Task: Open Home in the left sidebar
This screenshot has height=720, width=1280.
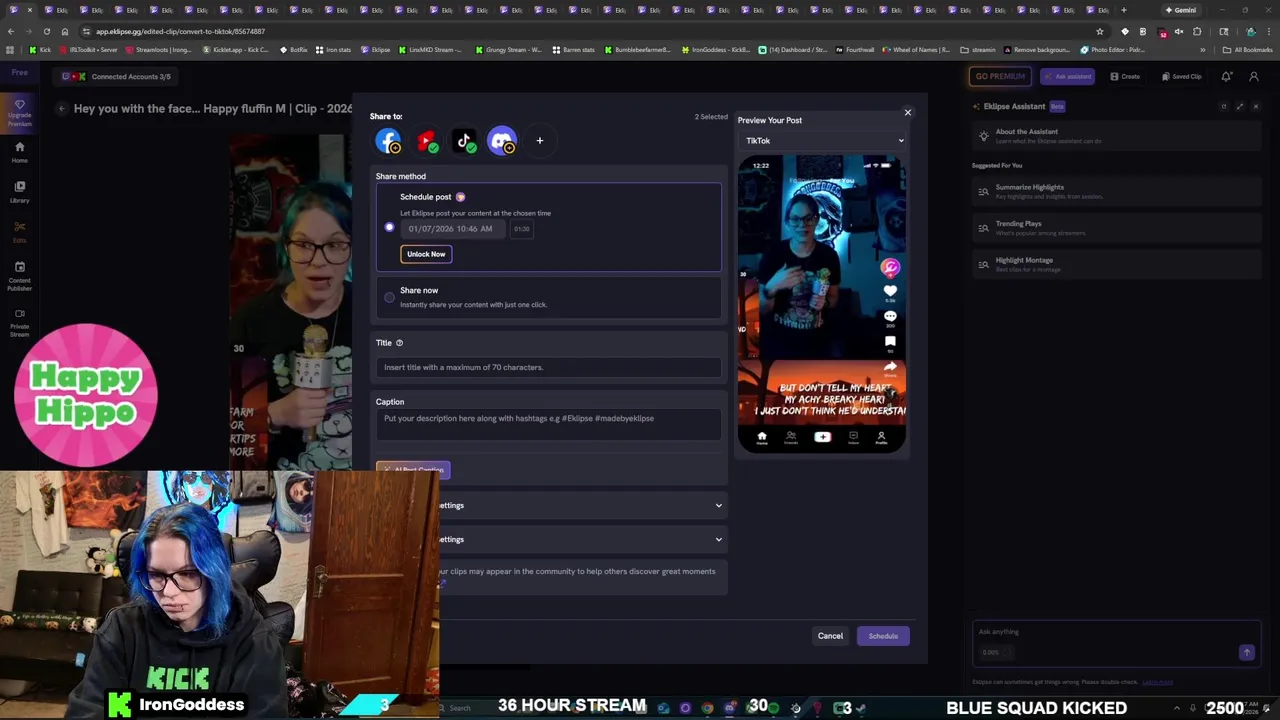Action: click(x=19, y=152)
